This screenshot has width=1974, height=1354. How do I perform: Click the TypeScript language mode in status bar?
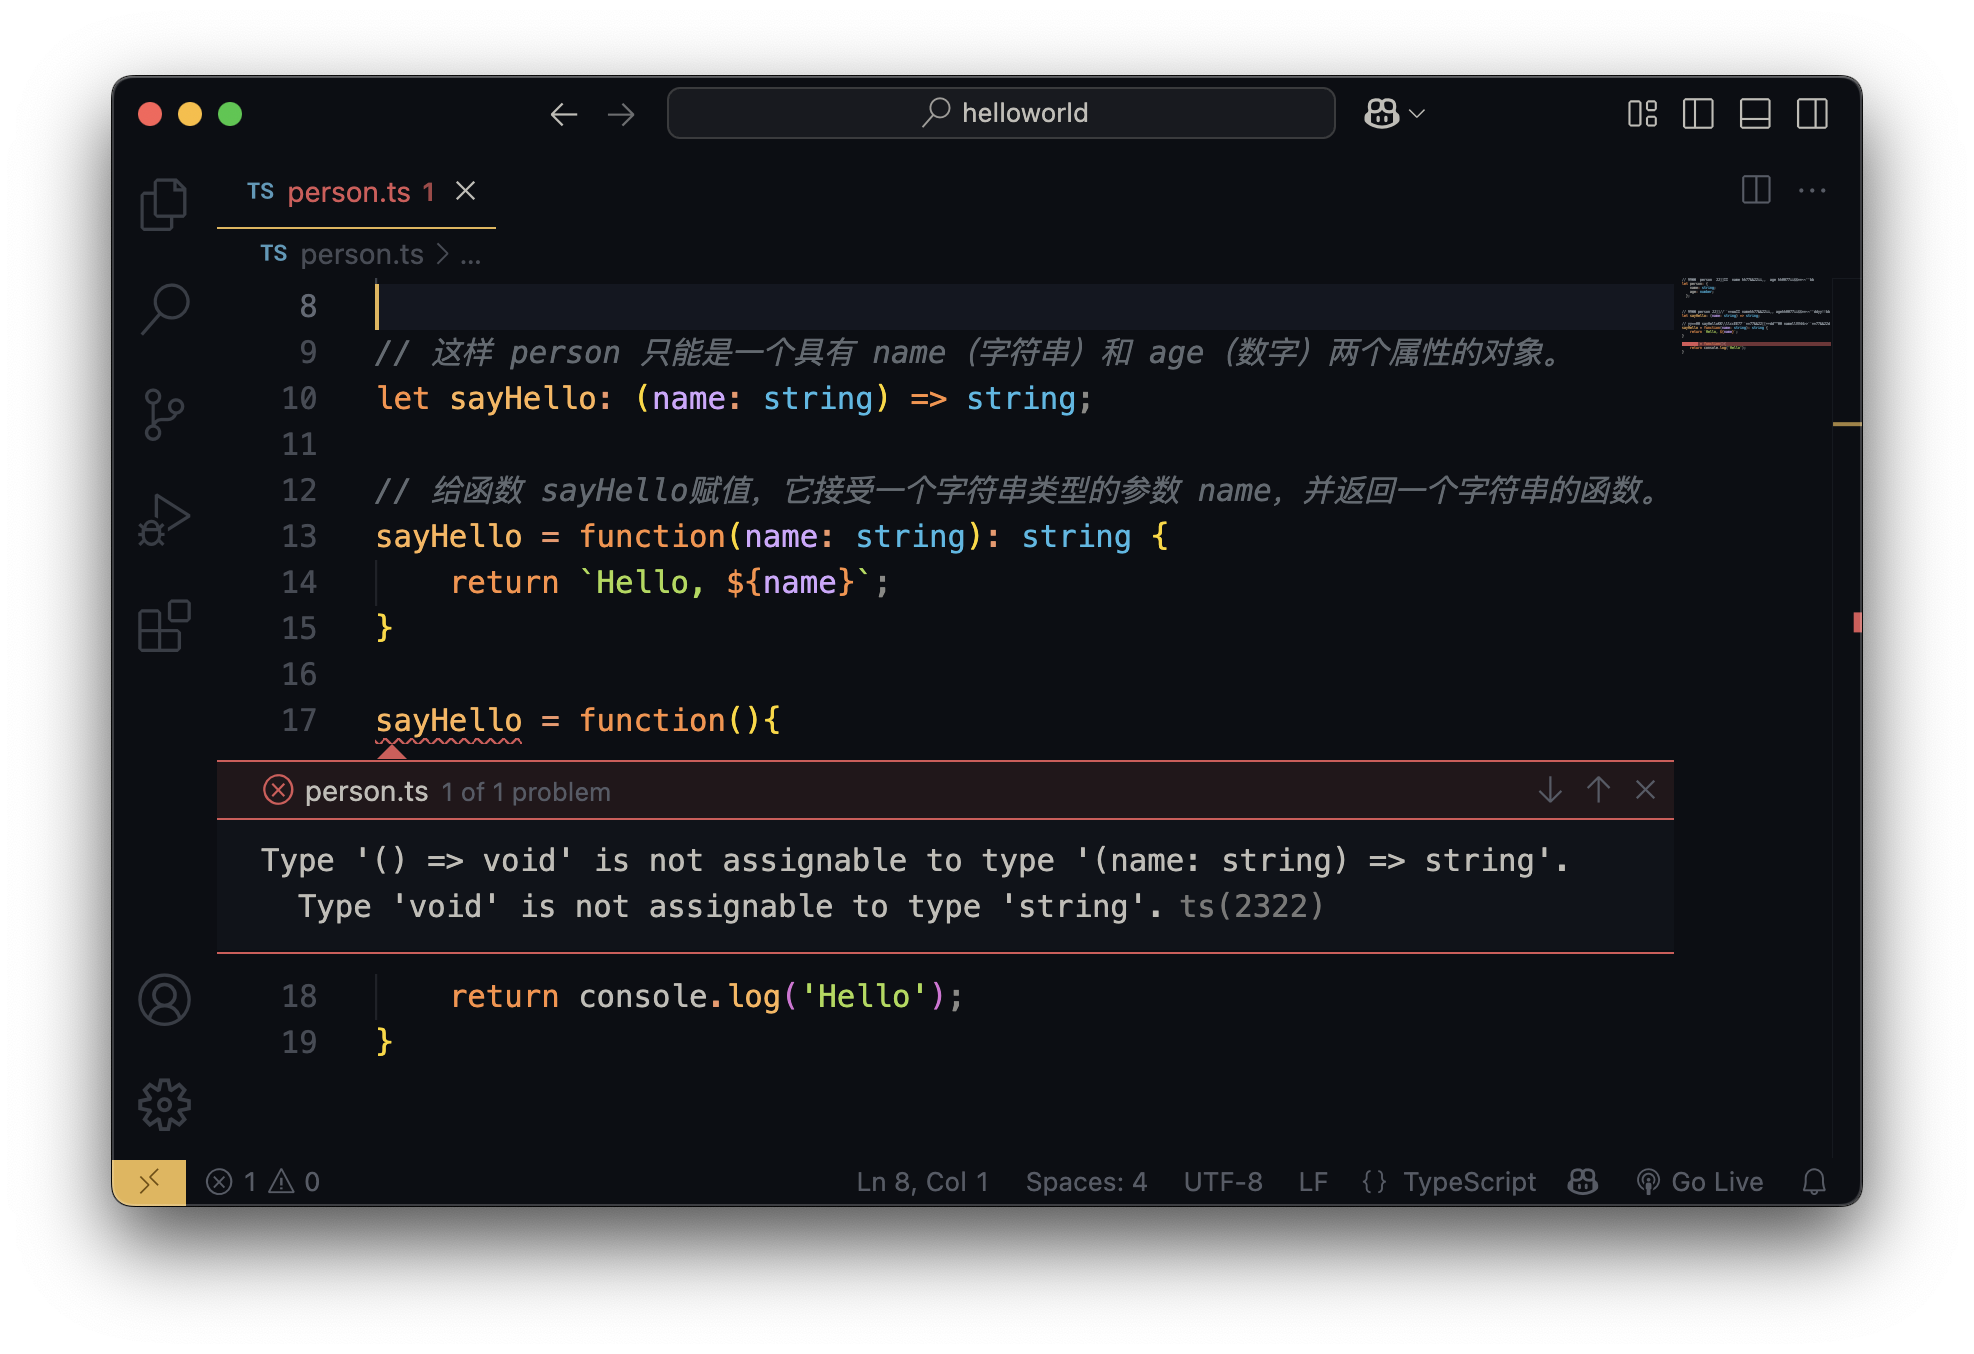tap(1468, 1182)
